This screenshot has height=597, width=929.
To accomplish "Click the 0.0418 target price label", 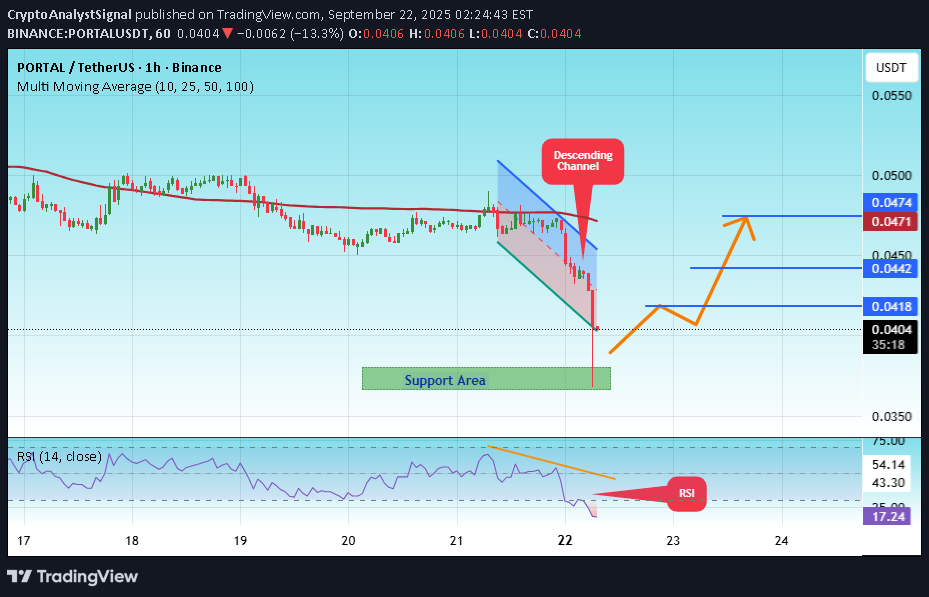I will pyautogui.click(x=890, y=306).
